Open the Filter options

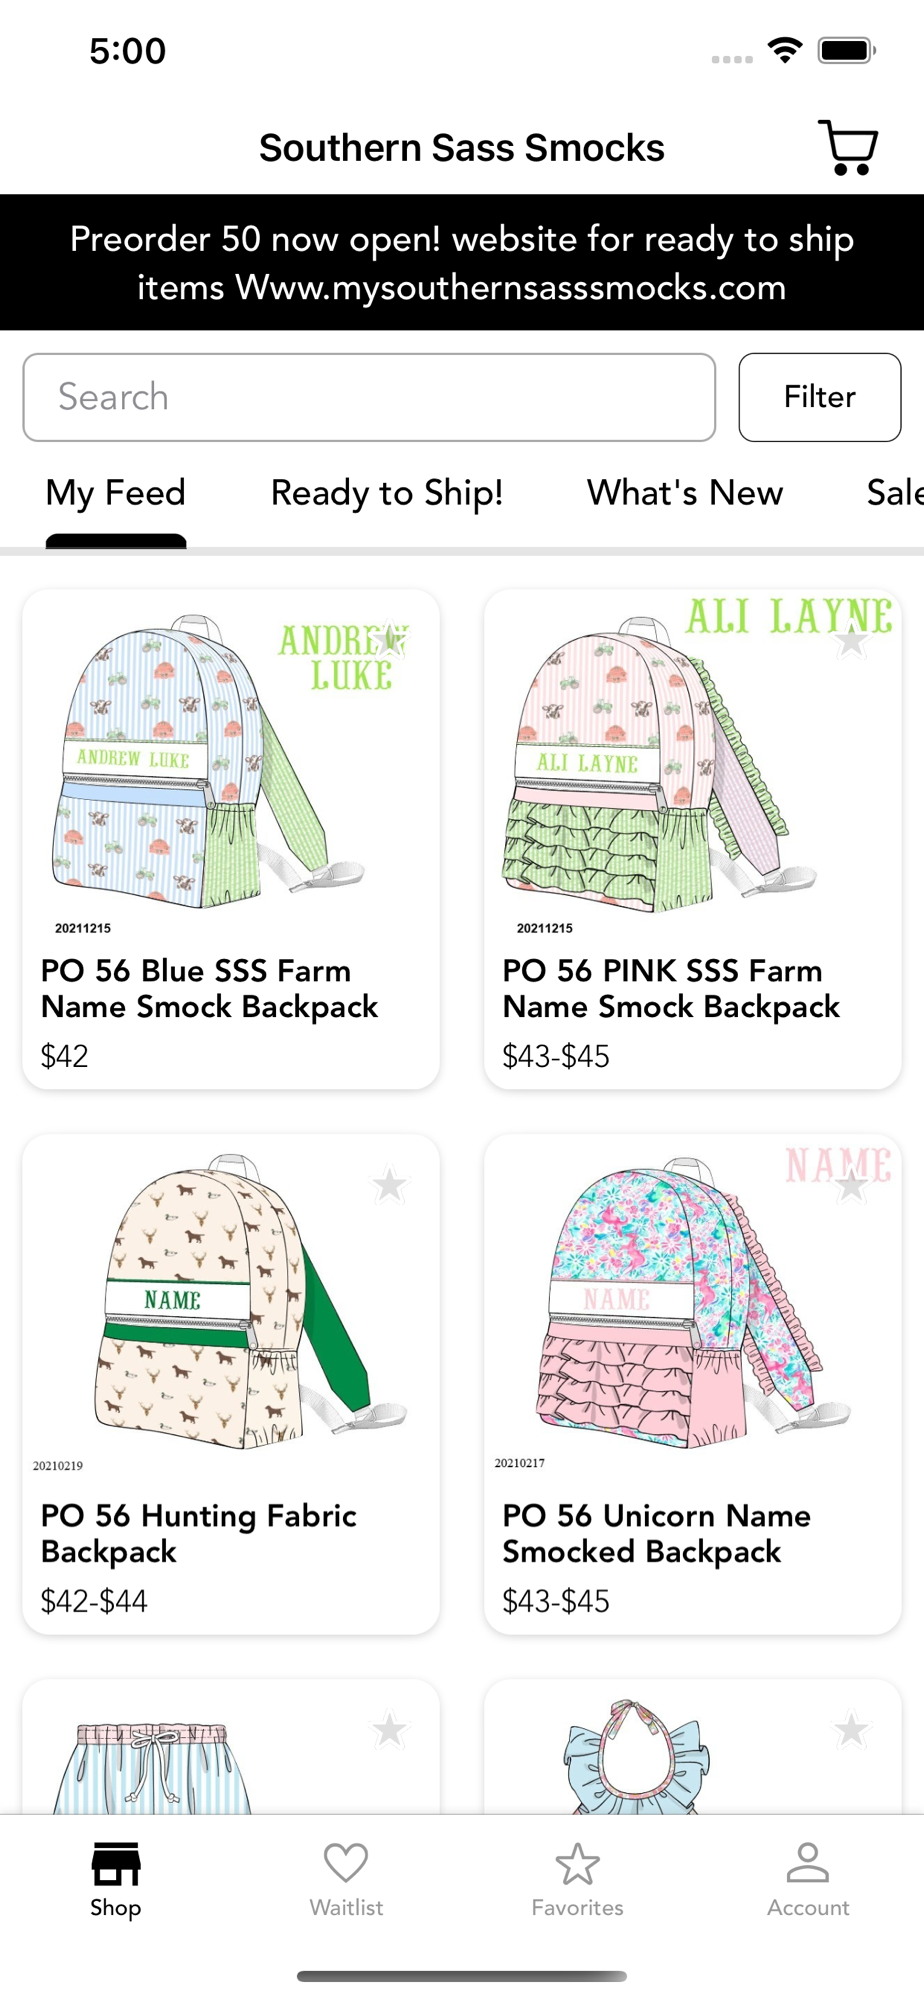click(820, 397)
